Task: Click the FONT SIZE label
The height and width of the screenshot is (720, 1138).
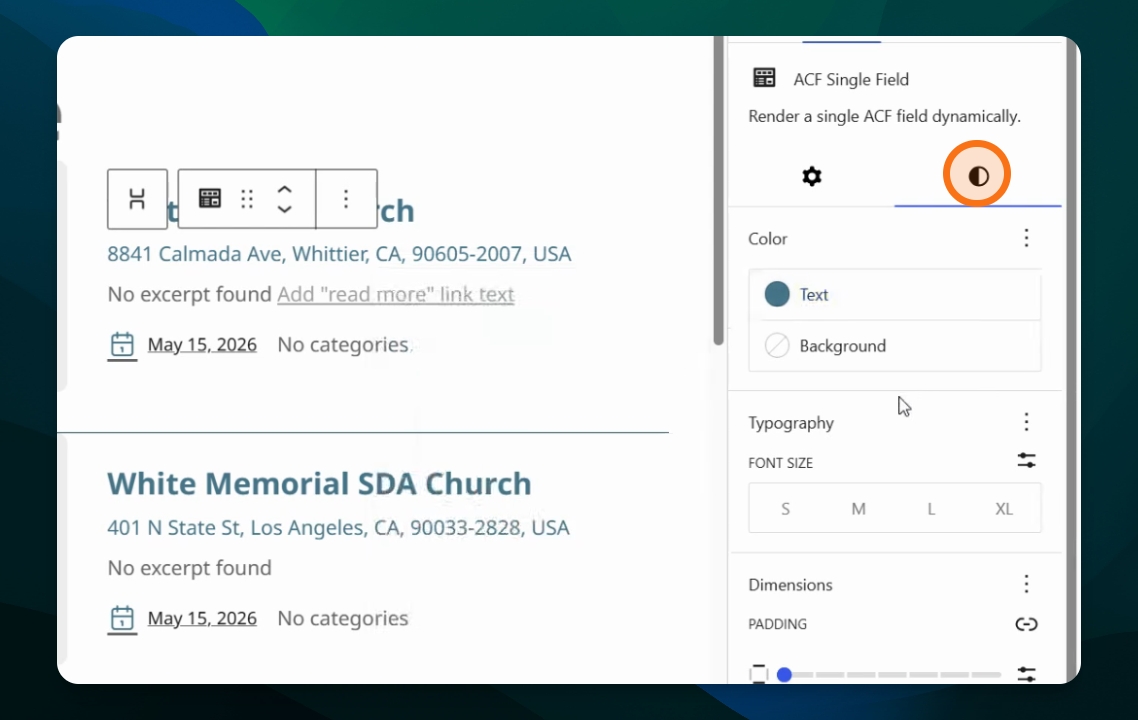Action: [780, 462]
